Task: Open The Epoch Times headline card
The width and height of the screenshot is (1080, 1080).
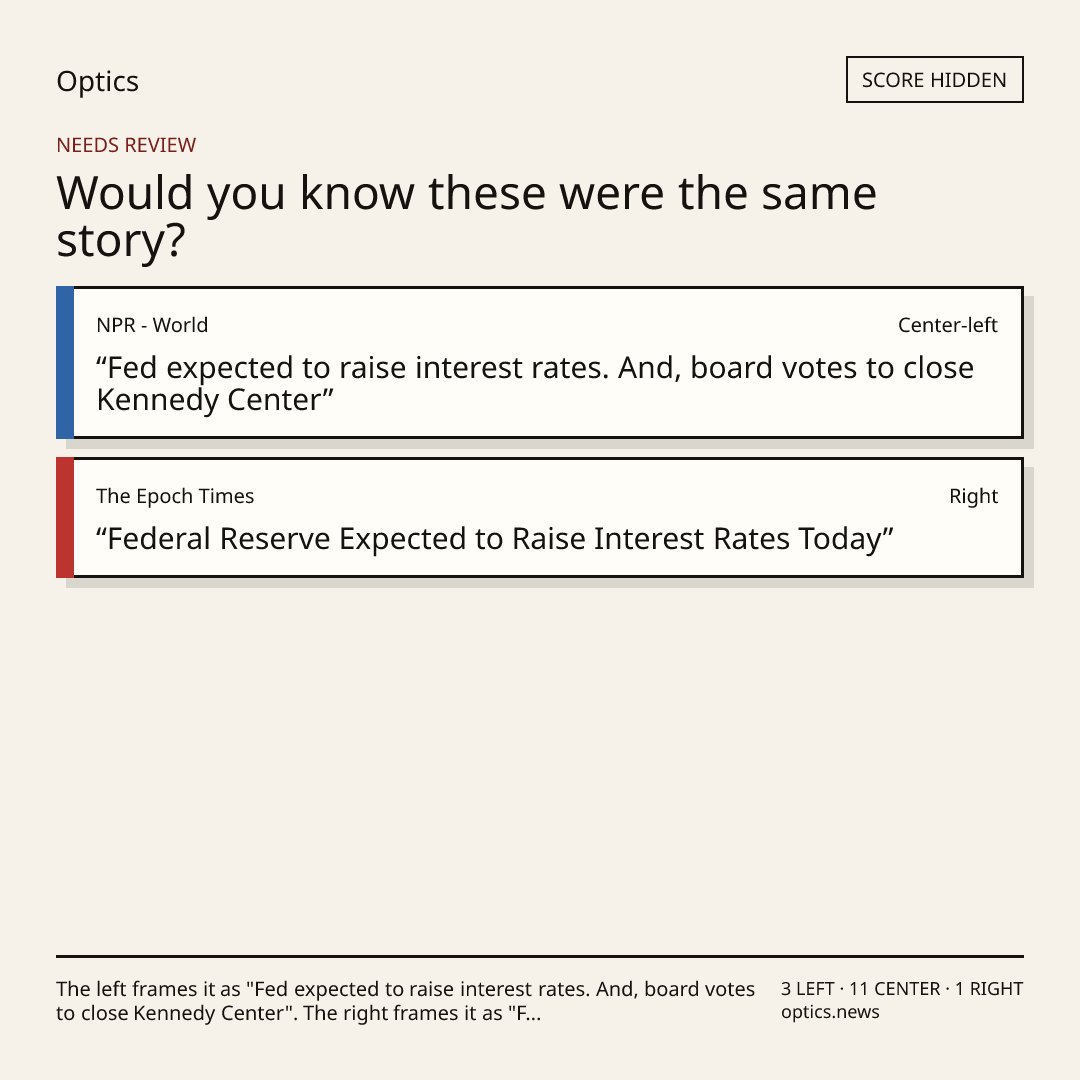Action: click(x=540, y=517)
